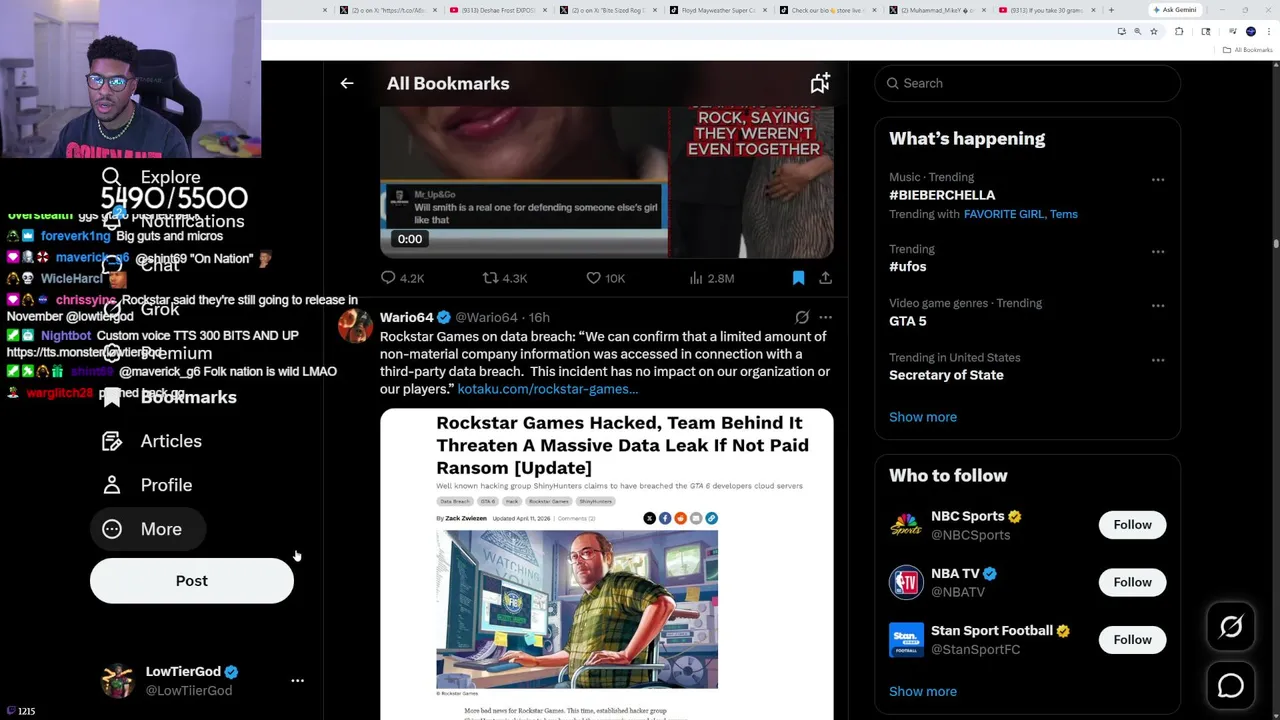This screenshot has width=1280, height=720.
Task: Follow Stan Sport Football
Action: [x=1132, y=640]
